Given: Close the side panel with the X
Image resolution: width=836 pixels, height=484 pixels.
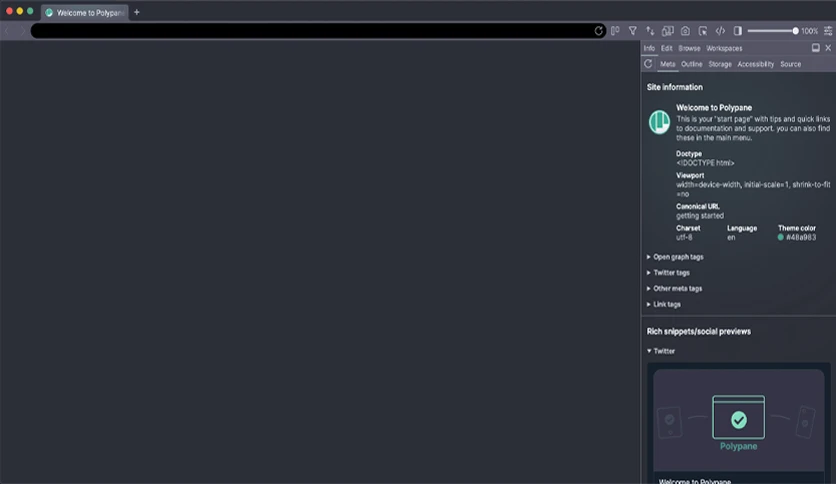Looking at the screenshot, I should pos(828,48).
